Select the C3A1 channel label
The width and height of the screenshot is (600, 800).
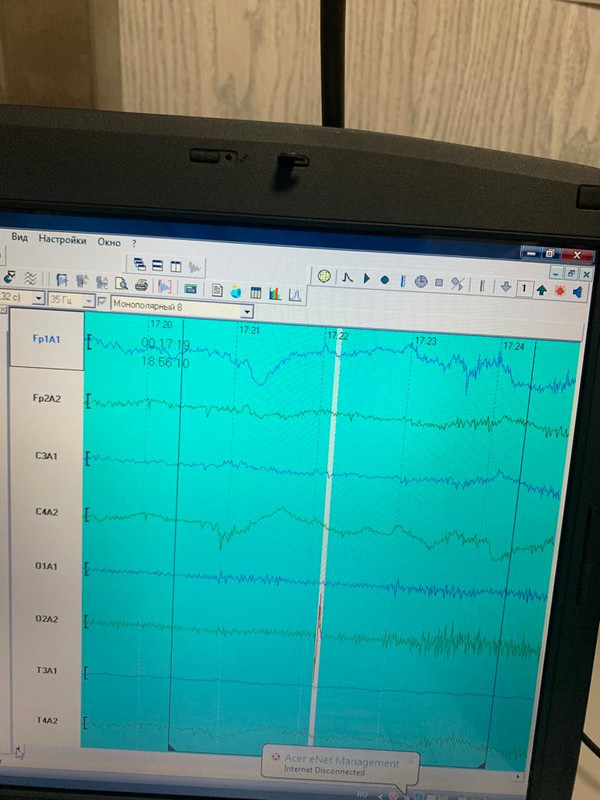click(46, 456)
